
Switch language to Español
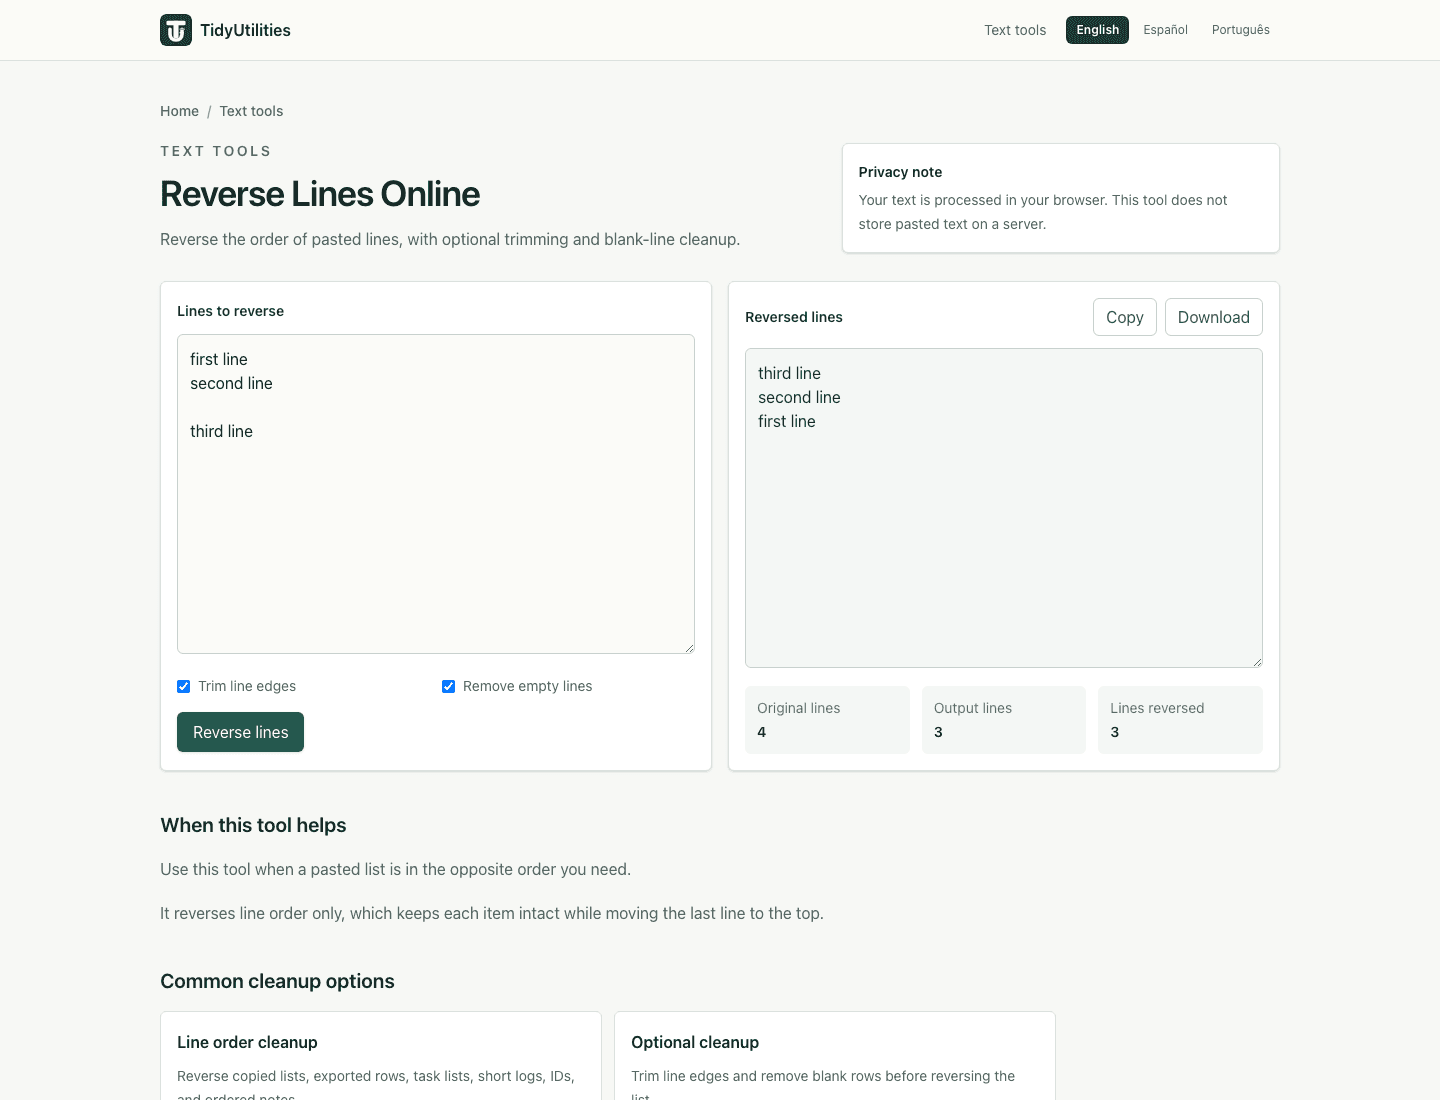click(x=1165, y=30)
